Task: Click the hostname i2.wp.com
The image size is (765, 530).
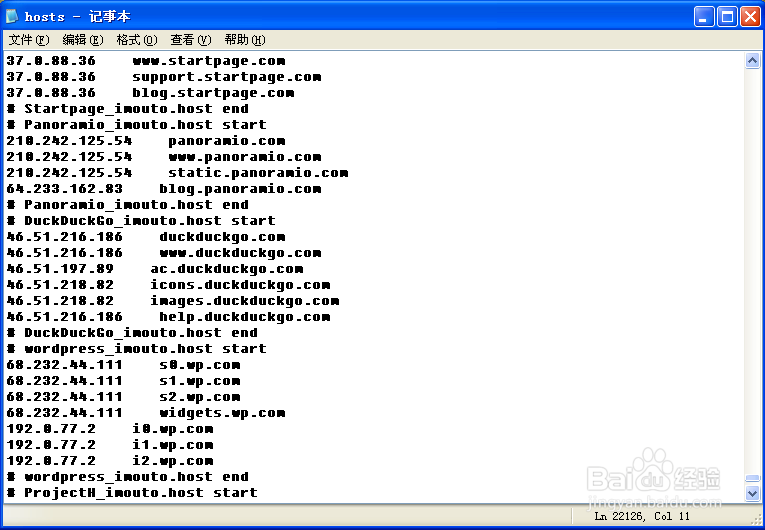Action: [x=173, y=461]
